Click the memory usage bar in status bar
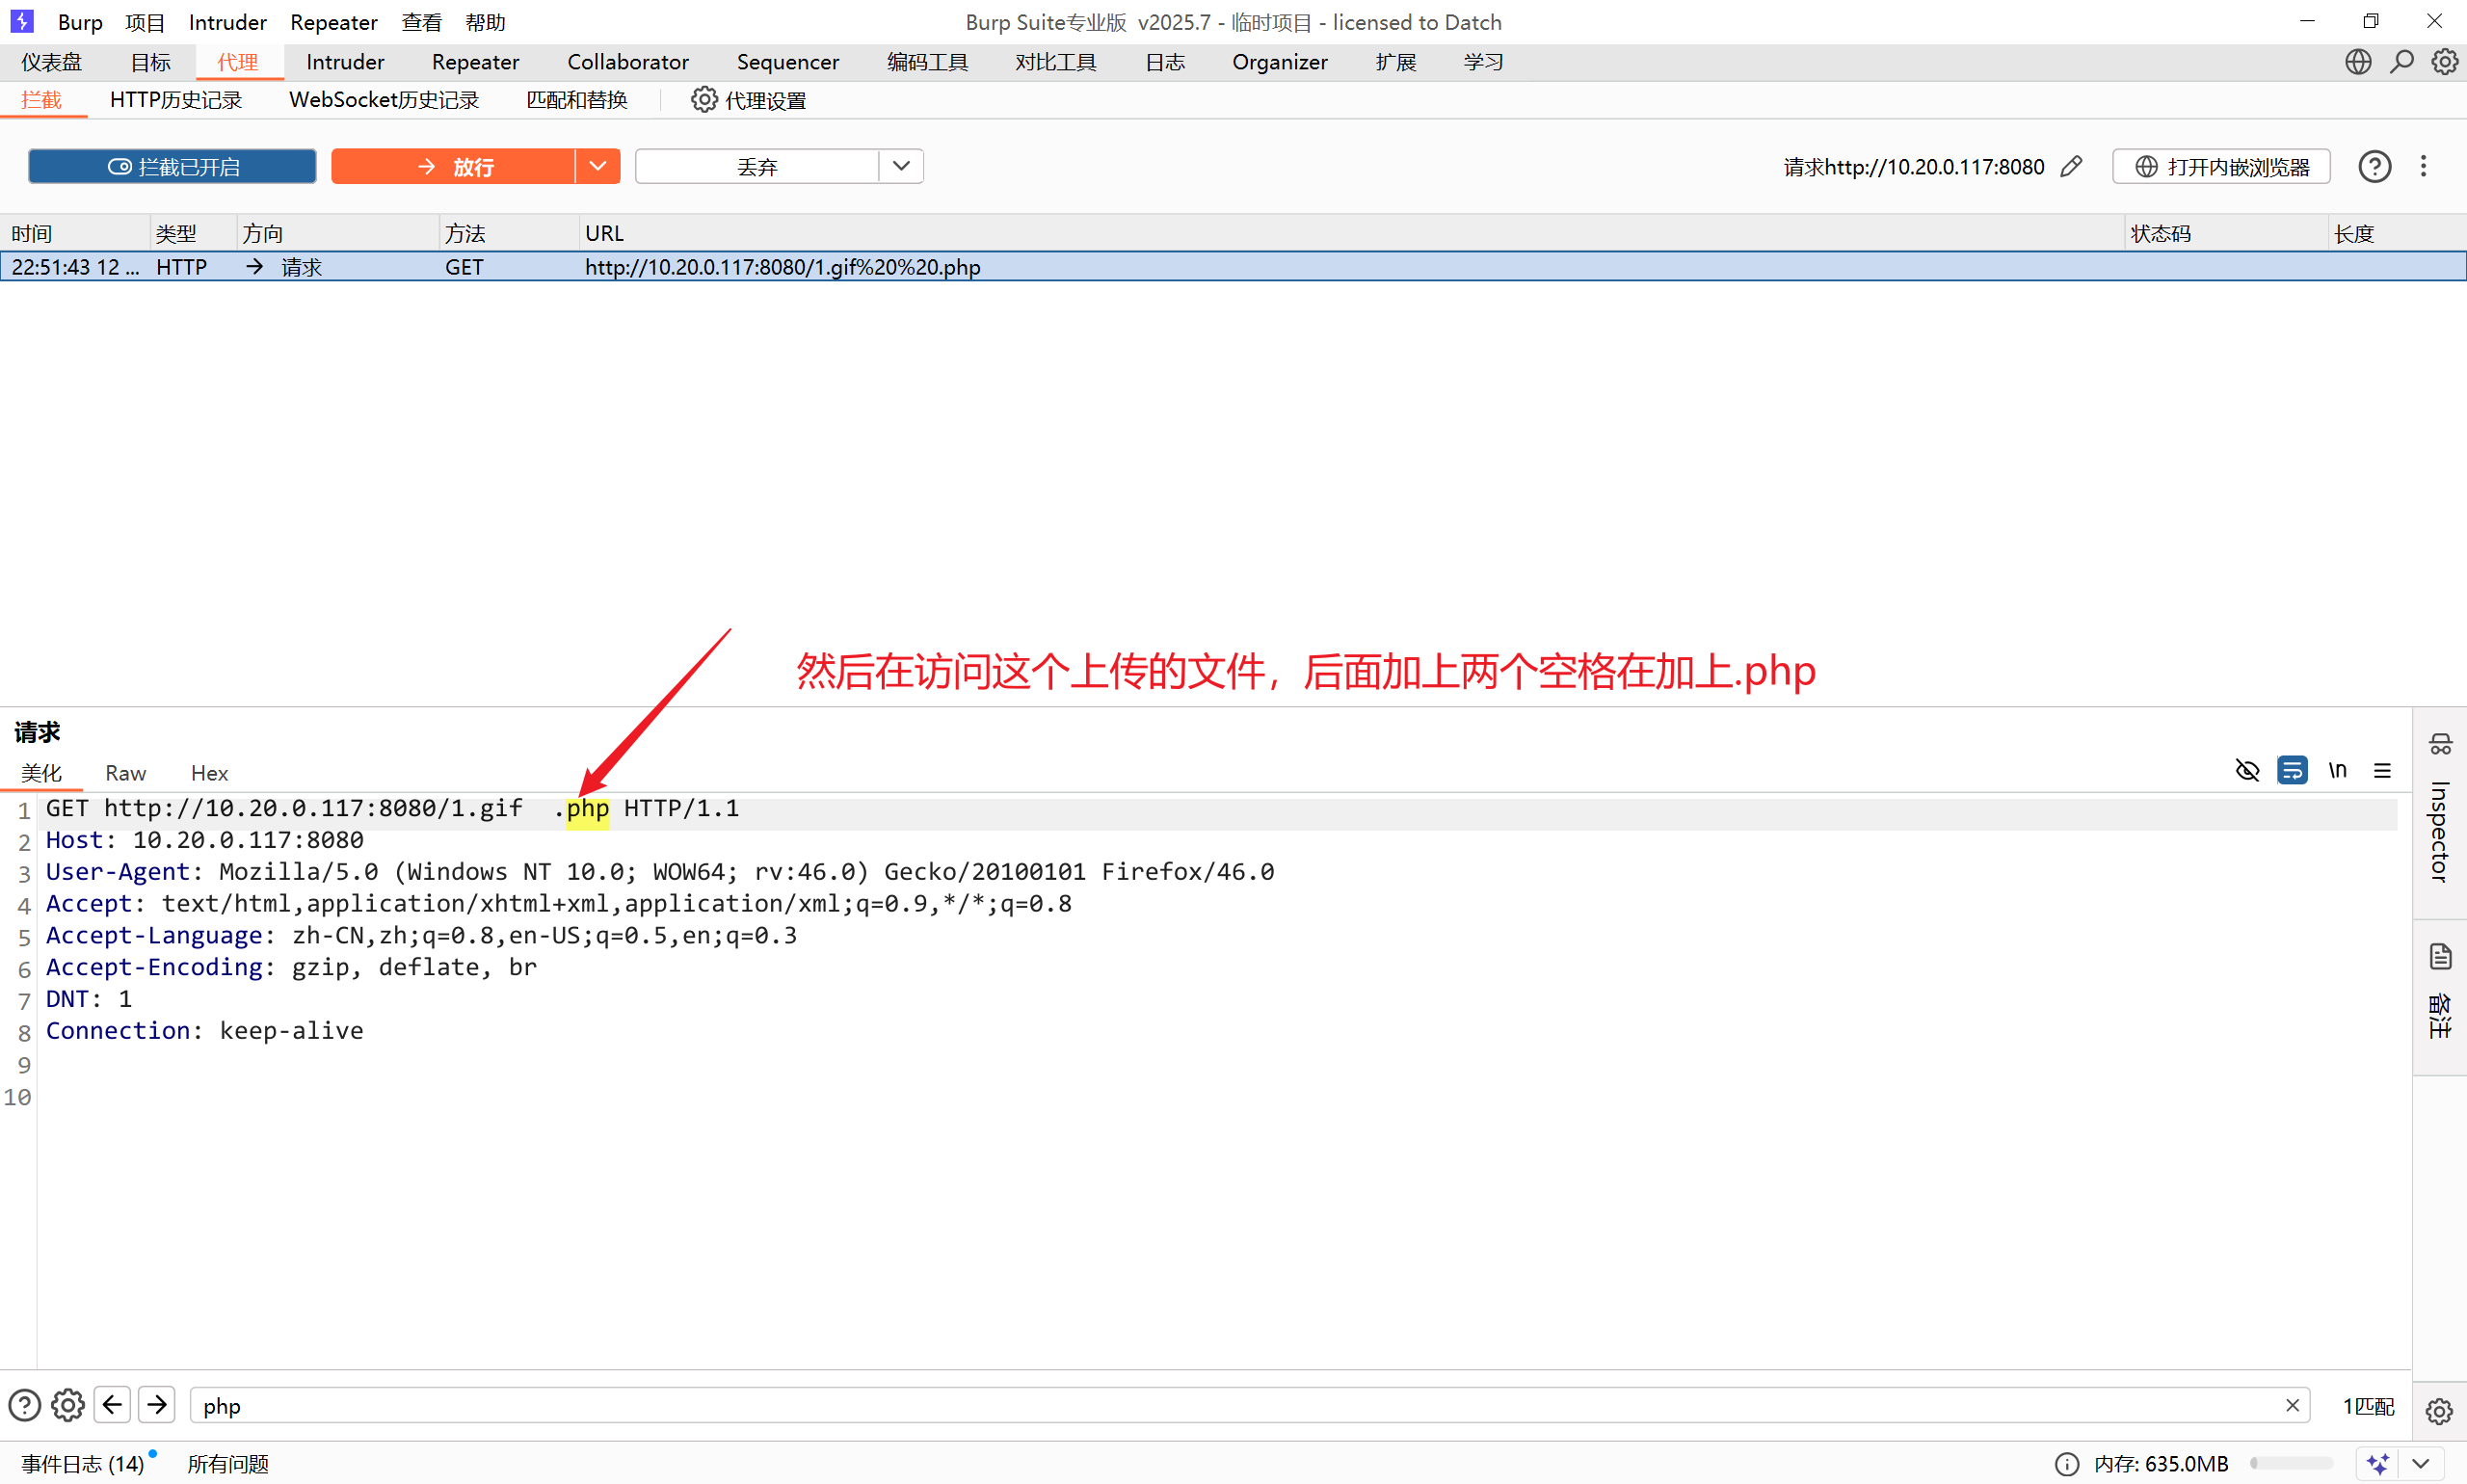This screenshot has width=2467, height=1484. click(2290, 1464)
